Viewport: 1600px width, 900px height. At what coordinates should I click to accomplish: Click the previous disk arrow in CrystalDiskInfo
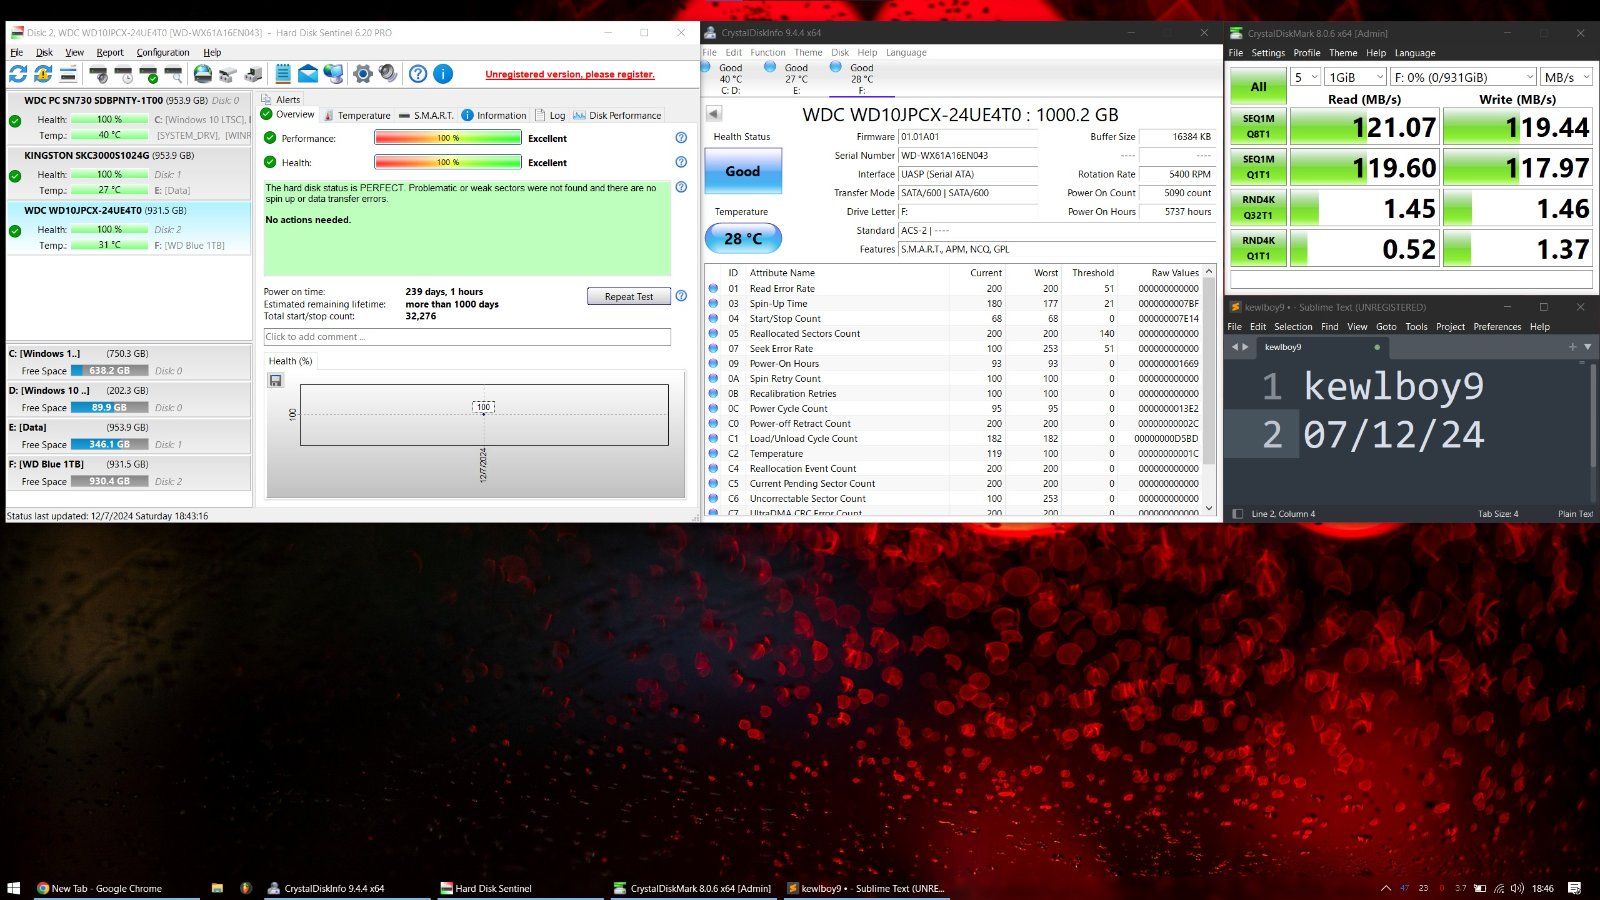[x=714, y=114]
